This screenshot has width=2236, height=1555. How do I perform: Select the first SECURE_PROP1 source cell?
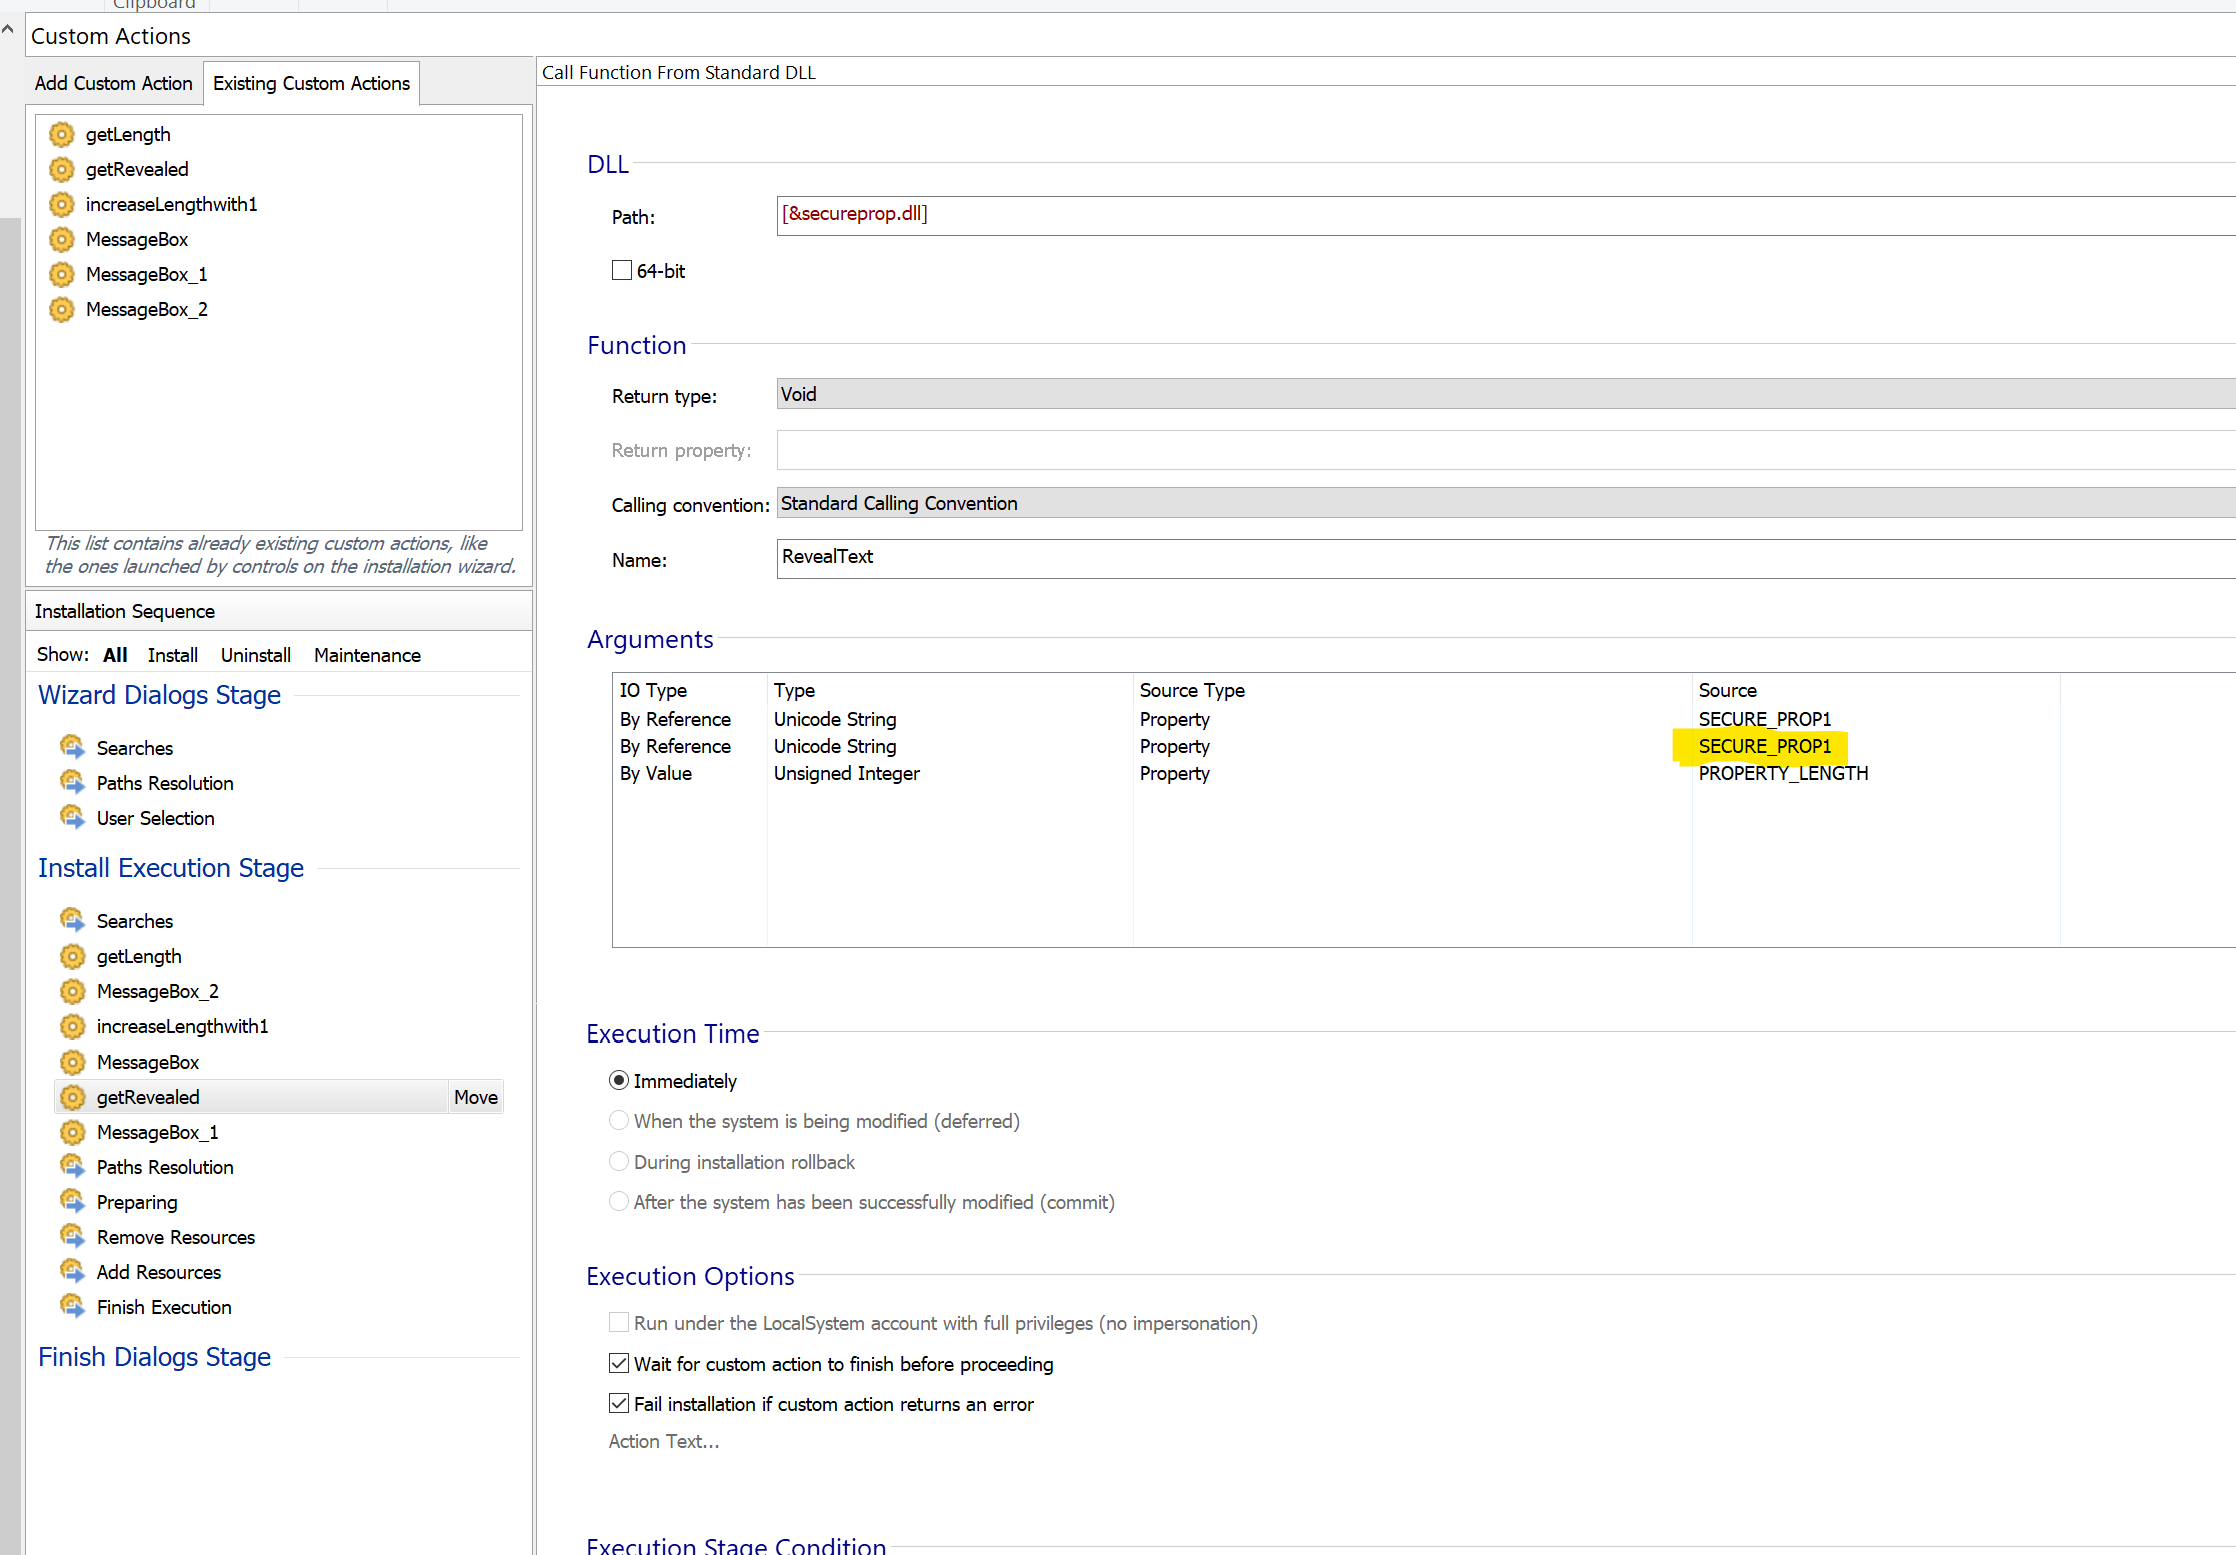point(1764,719)
